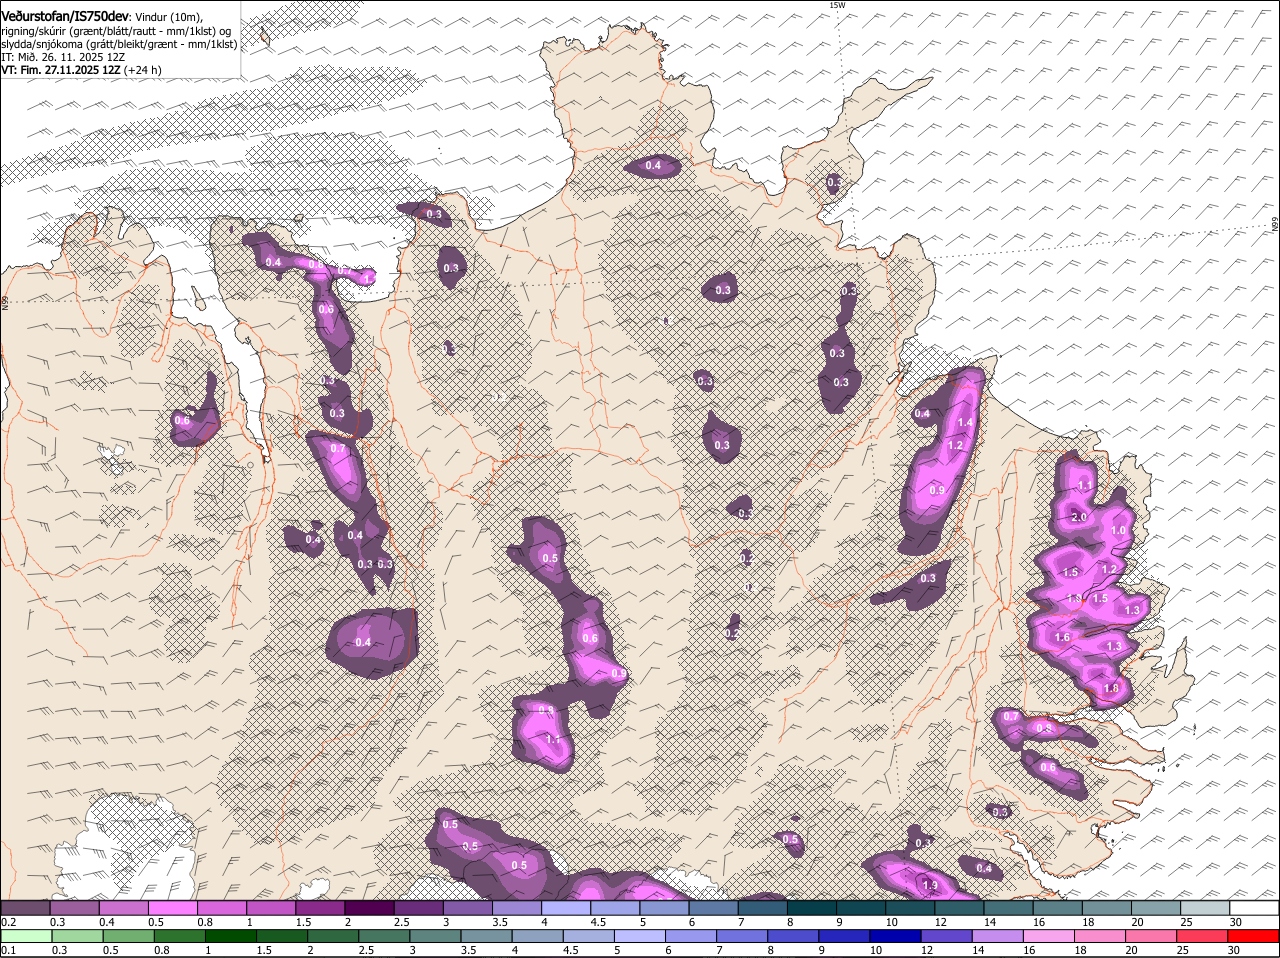Click the "0.1" label under the lower legend

click(8, 950)
